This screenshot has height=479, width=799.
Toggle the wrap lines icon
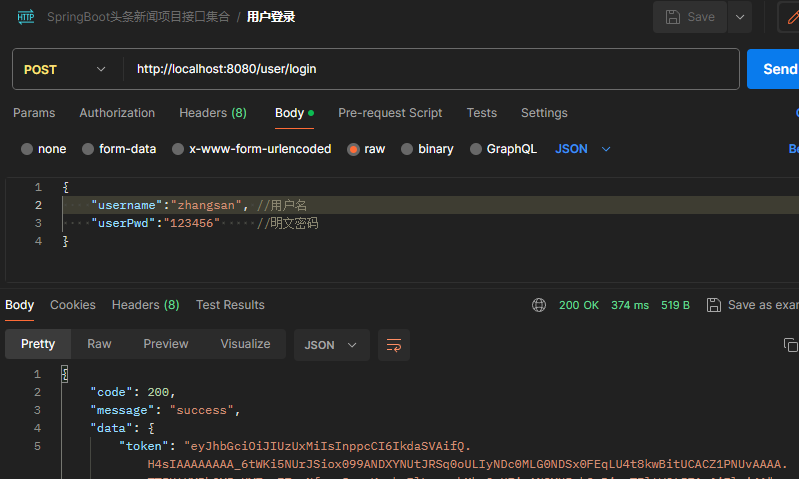point(394,345)
